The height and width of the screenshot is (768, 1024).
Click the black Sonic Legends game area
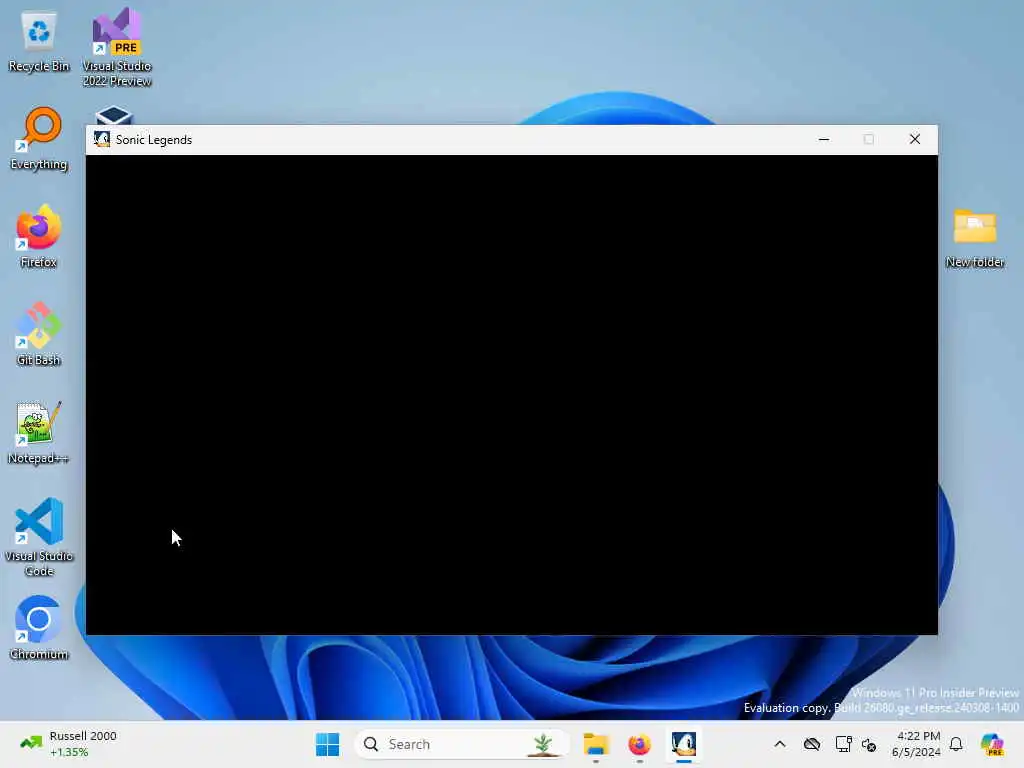(x=511, y=394)
